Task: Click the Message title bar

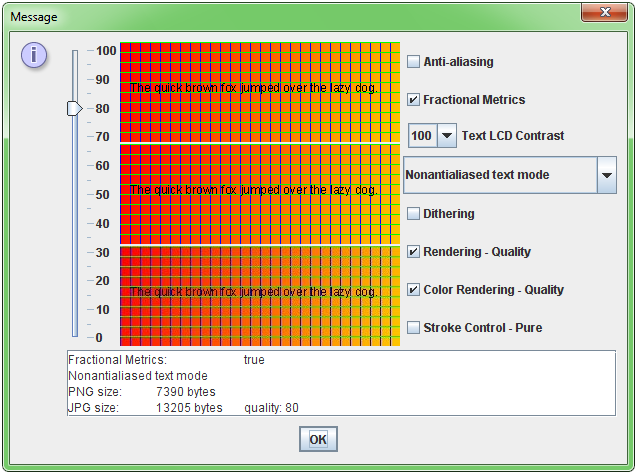Action: tap(300, 16)
